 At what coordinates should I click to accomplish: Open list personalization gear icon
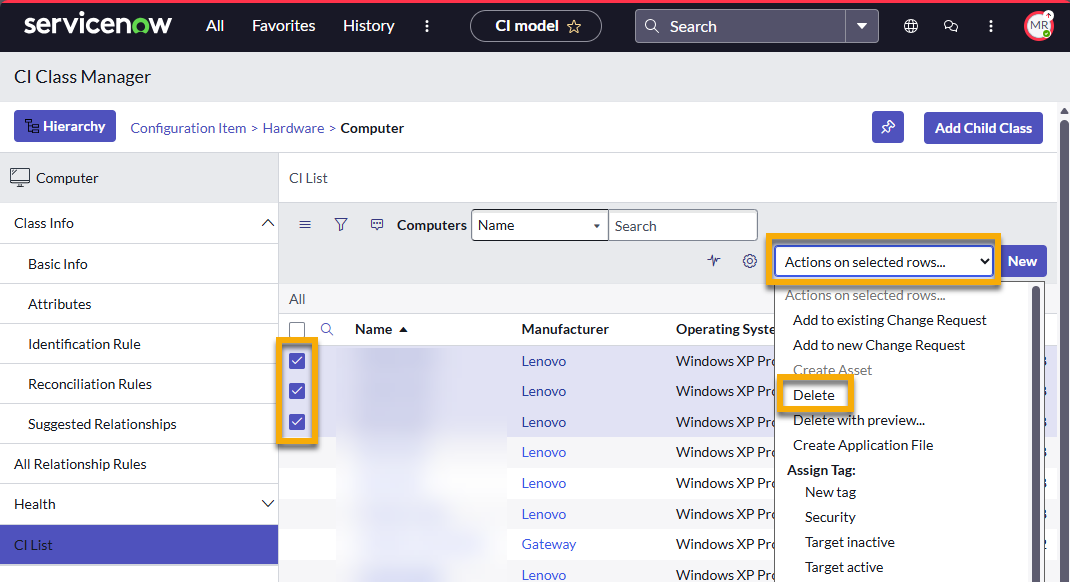(749, 261)
